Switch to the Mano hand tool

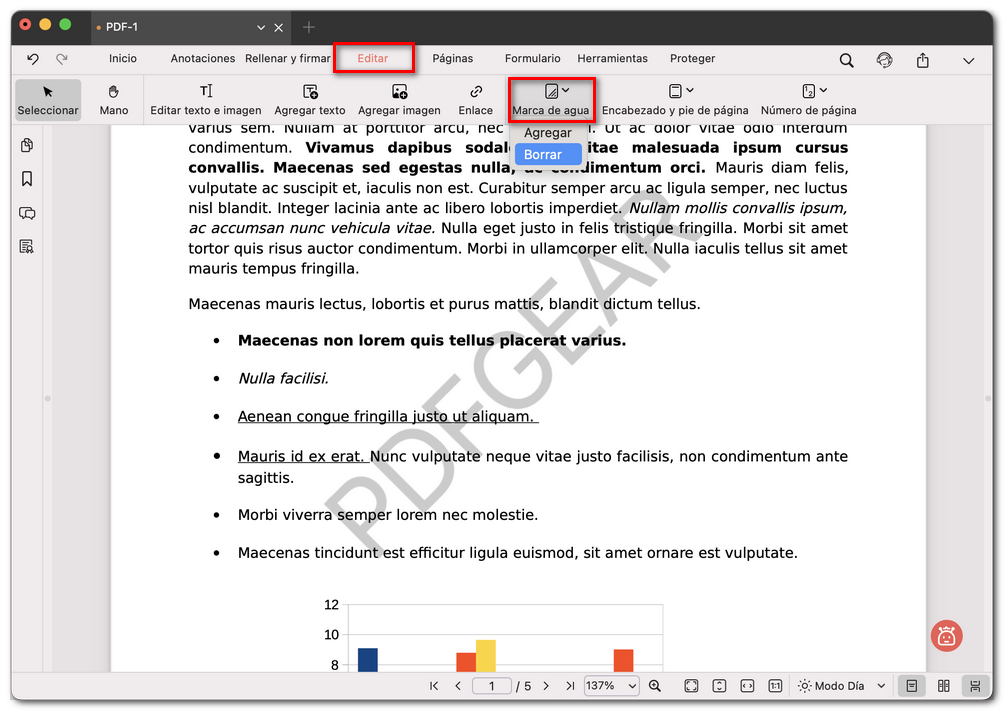pyautogui.click(x=114, y=99)
